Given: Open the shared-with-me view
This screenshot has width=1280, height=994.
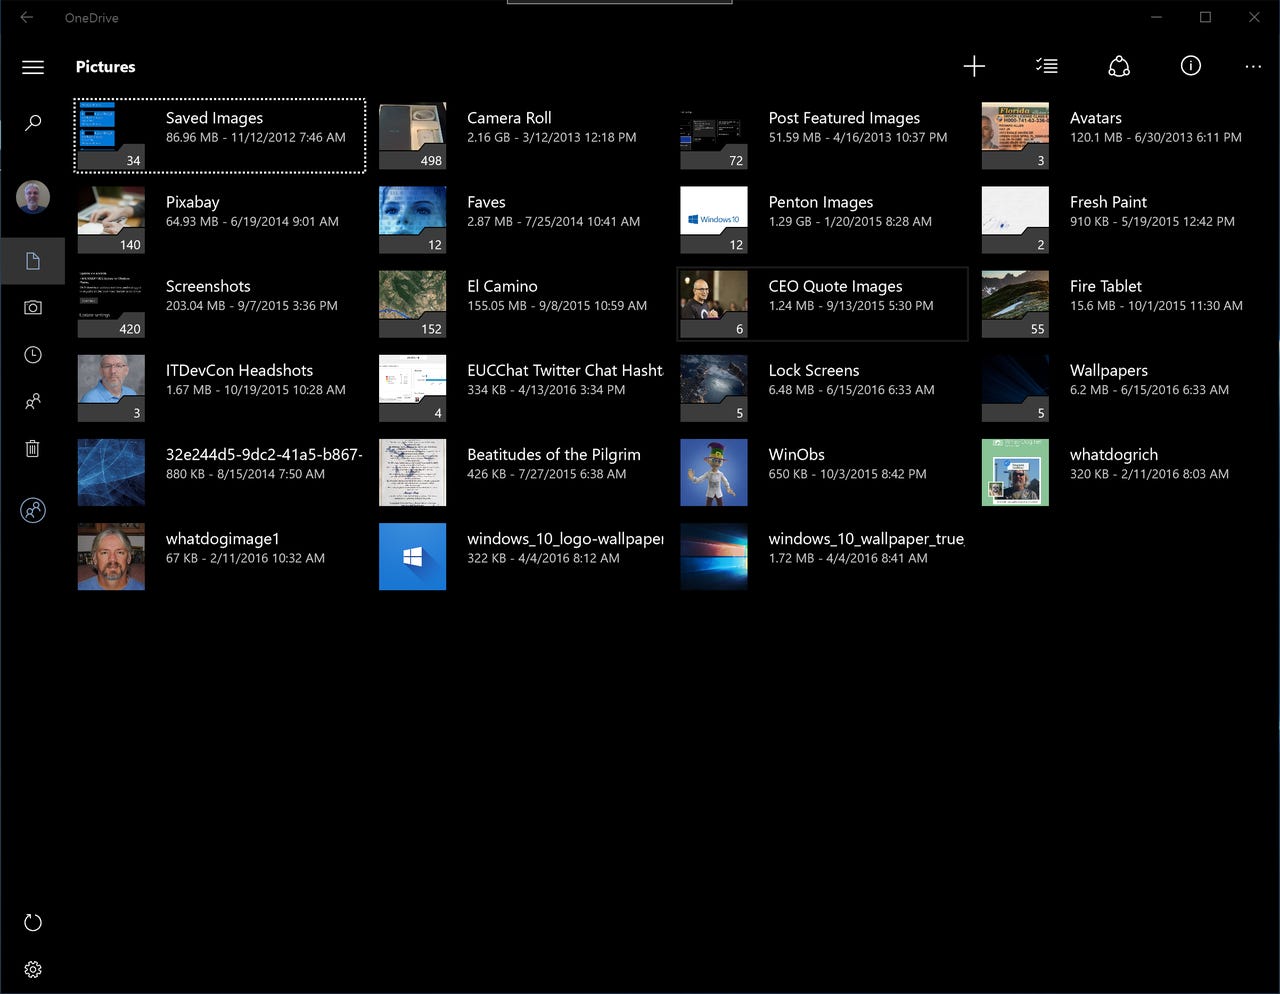Looking at the screenshot, I should coord(33,401).
